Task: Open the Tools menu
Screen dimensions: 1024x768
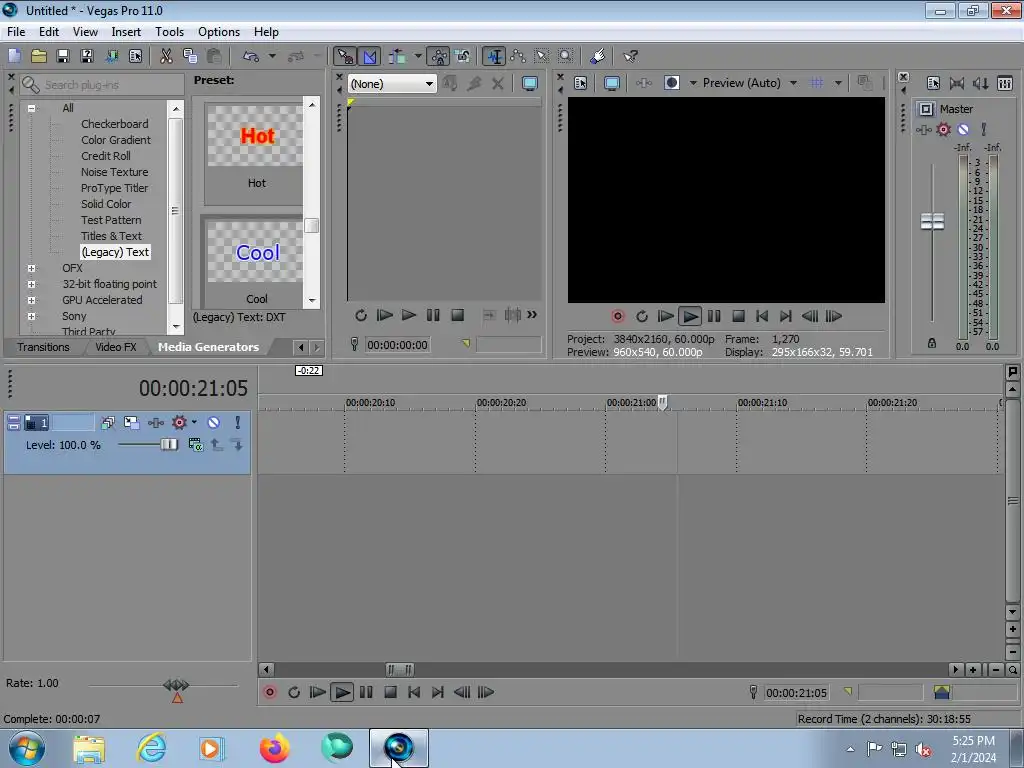Action: 169,31
